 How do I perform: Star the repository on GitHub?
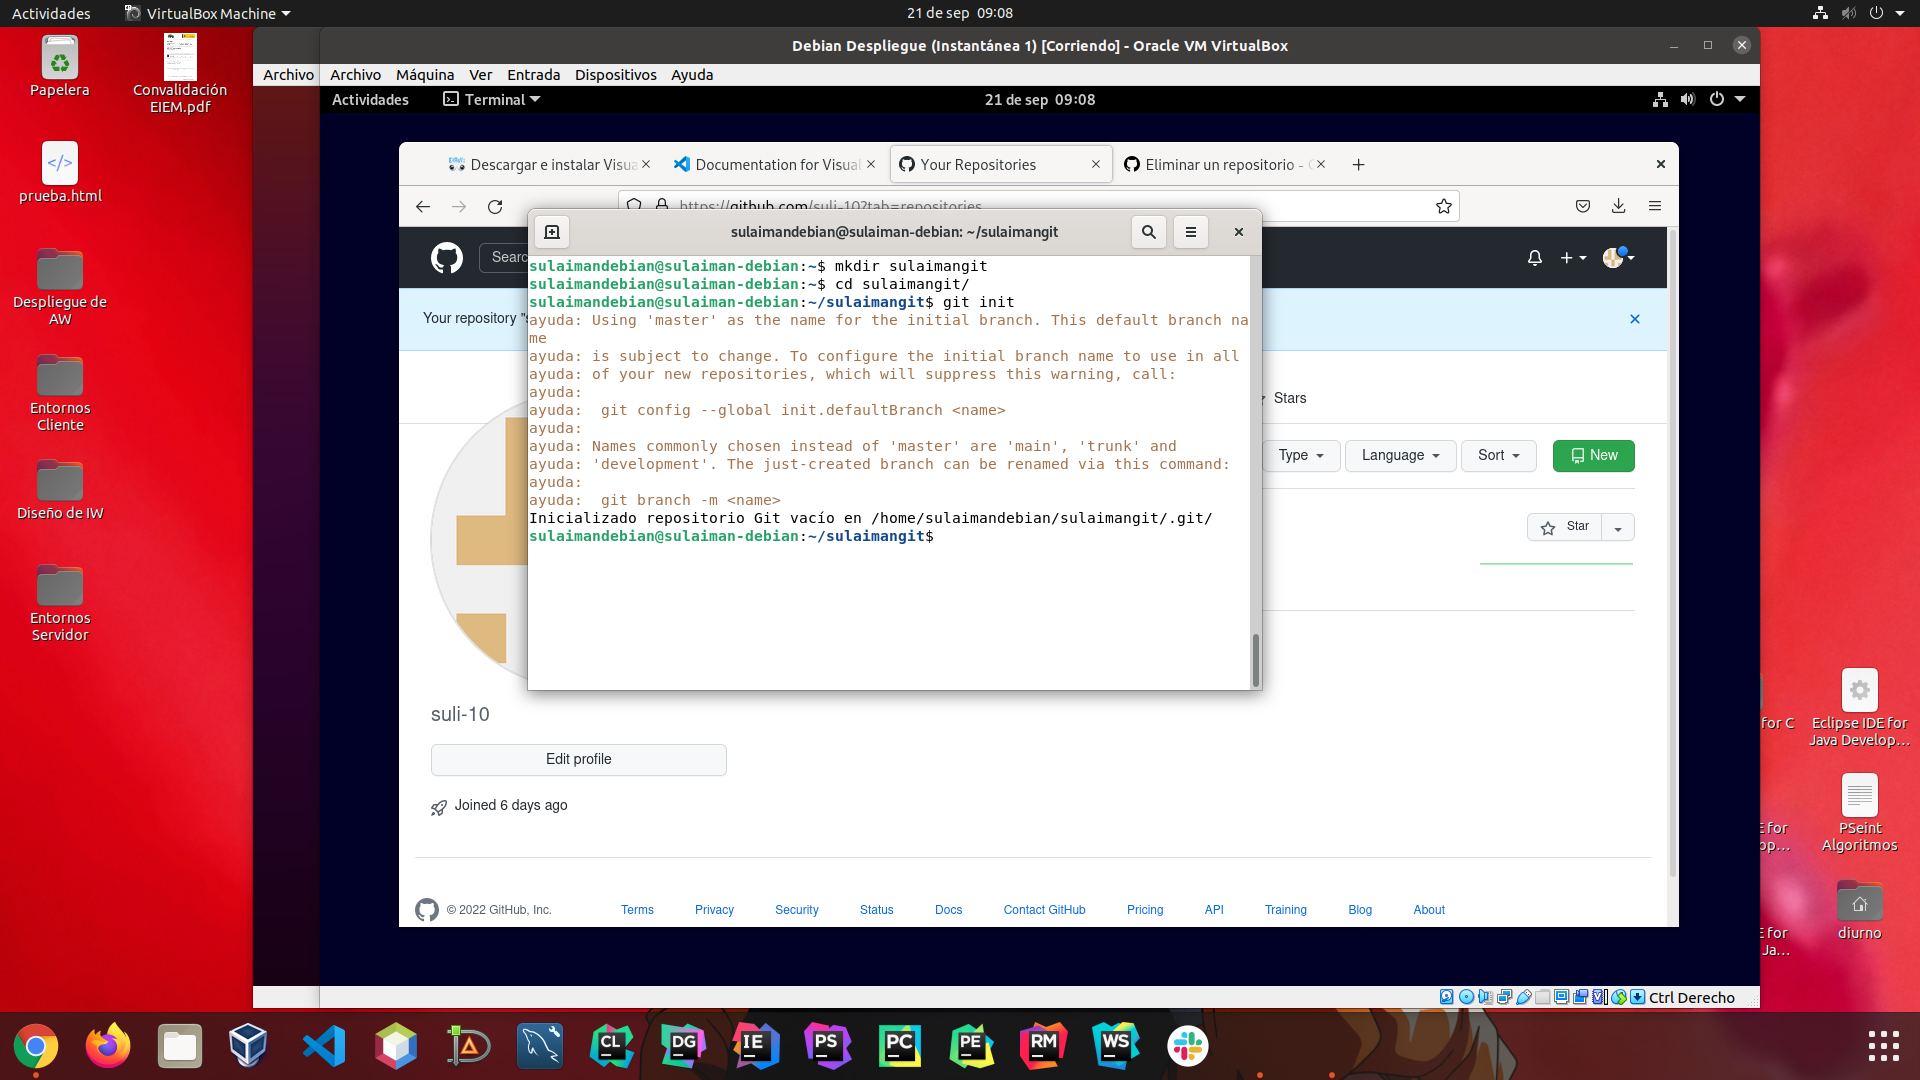pyautogui.click(x=1564, y=527)
